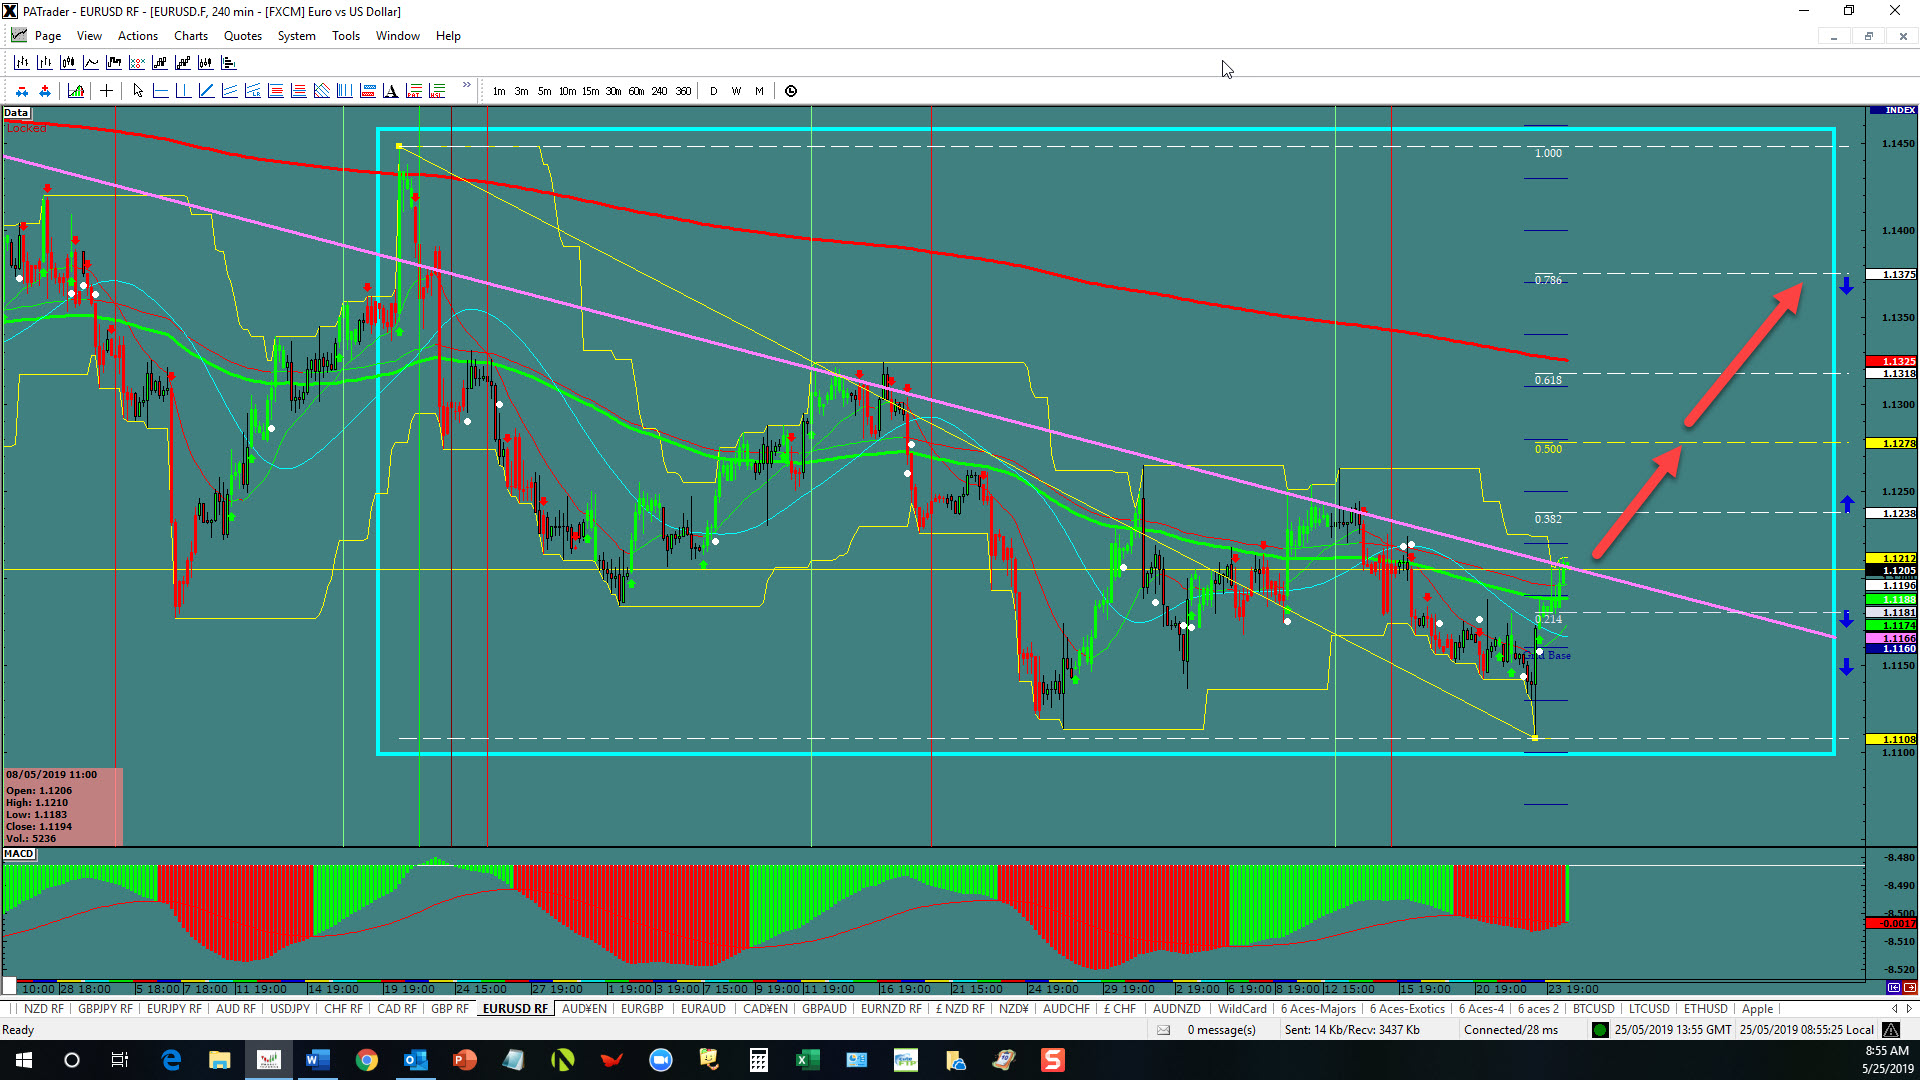Click the clock icon in timeframe toolbar
This screenshot has height=1080, width=1920.
[791, 91]
